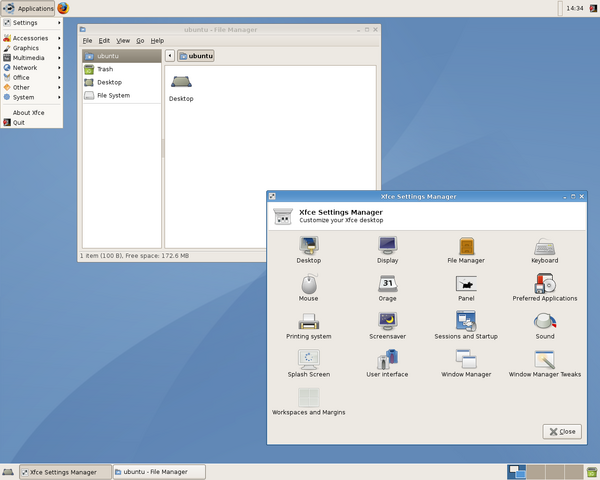
Task: Open the Mouse settings icon
Action: pyautogui.click(x=308, y=284)
